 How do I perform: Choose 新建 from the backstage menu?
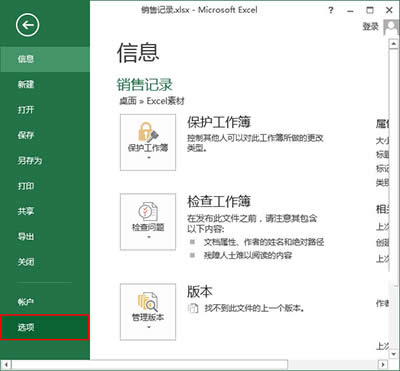[45, 85]
